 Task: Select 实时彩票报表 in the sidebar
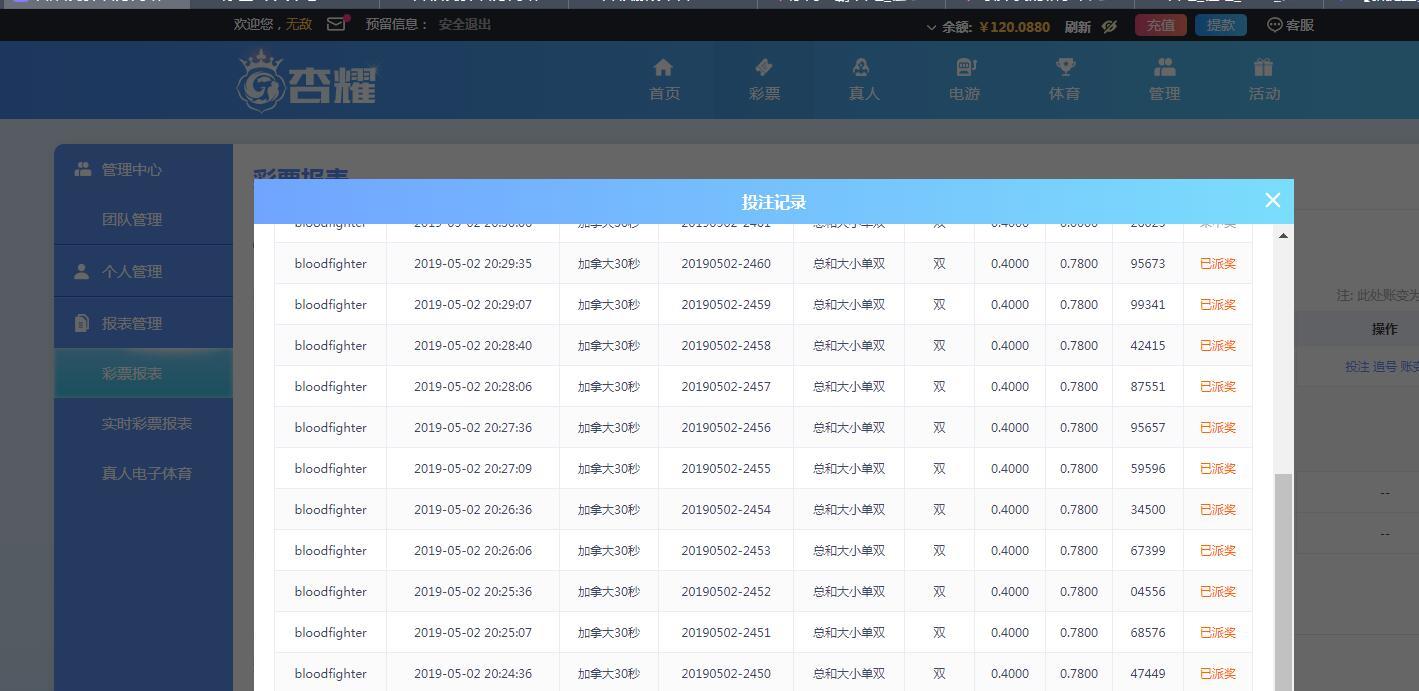pyautogui.click(x=146, y=423)
